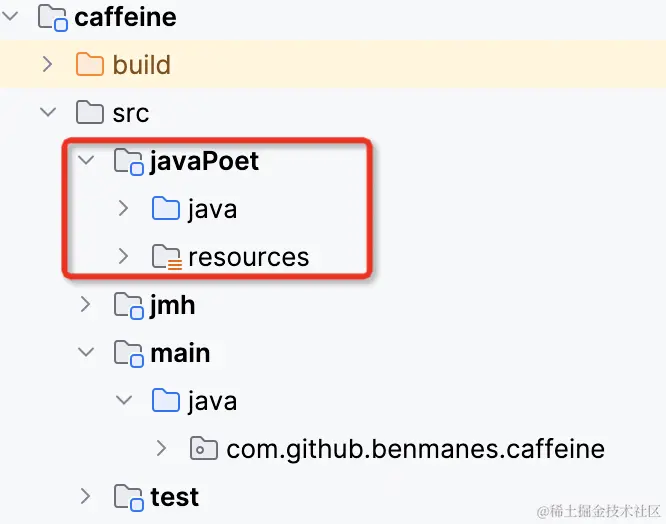Collapse the caffeine root node

(x=10, y=17)
